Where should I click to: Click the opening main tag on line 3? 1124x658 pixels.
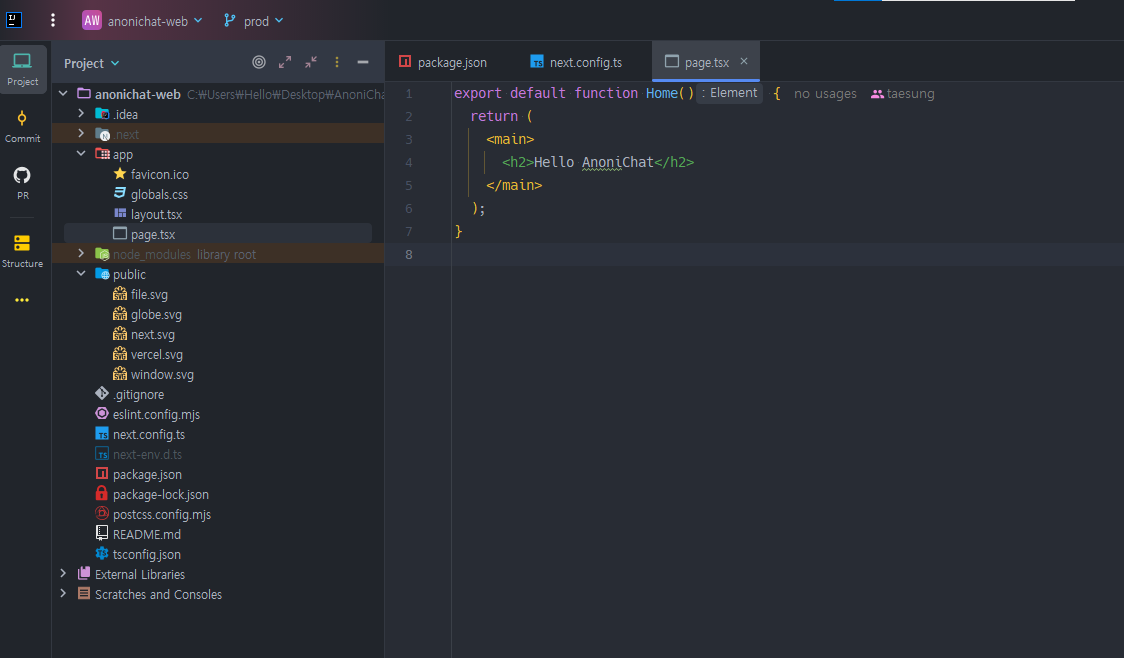click(510, 139)
